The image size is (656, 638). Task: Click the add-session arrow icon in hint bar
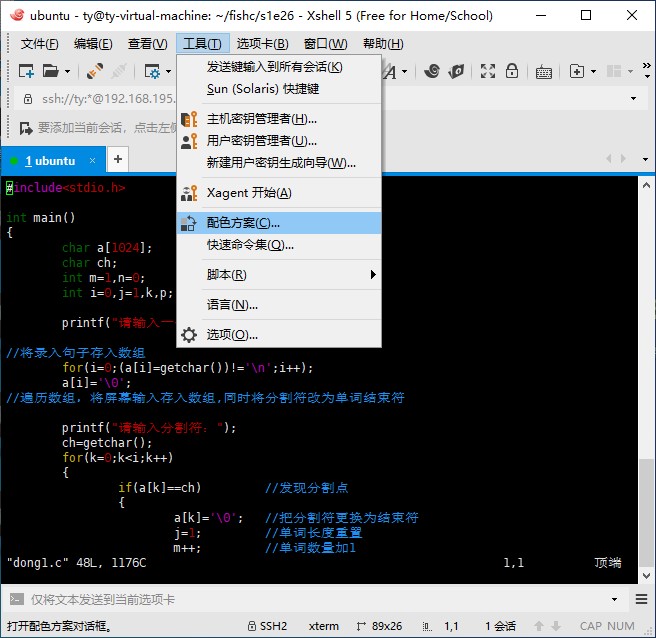click(26, 128)
